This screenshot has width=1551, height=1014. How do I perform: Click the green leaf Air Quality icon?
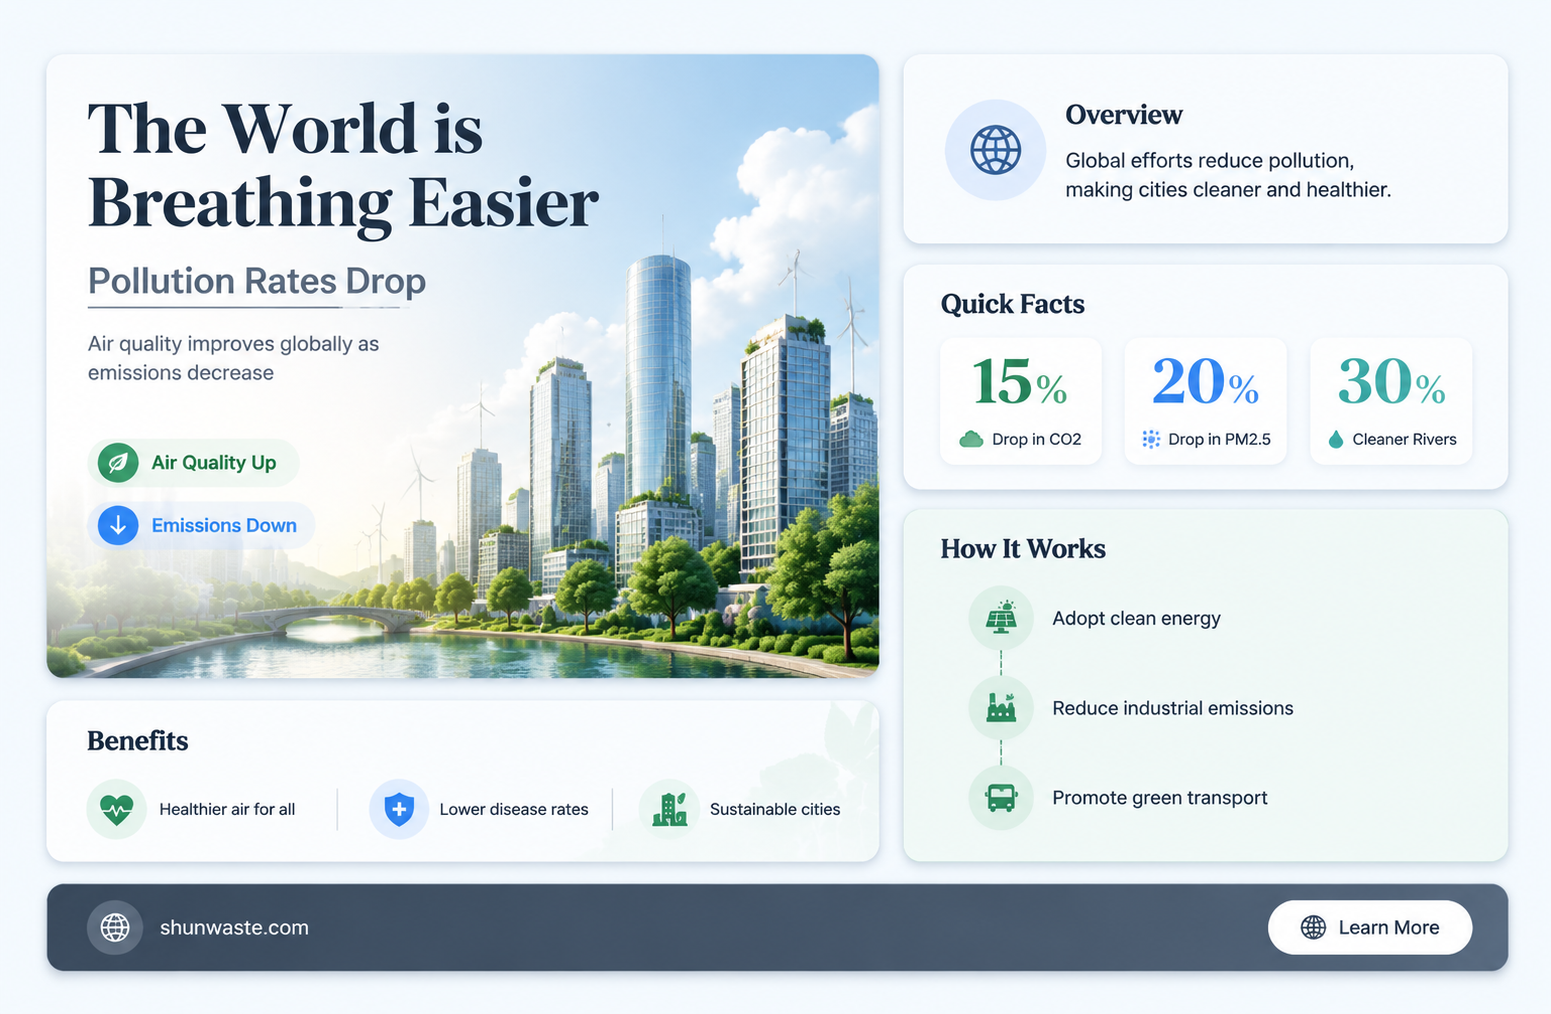pyautogui.click(x=118, y=463)
